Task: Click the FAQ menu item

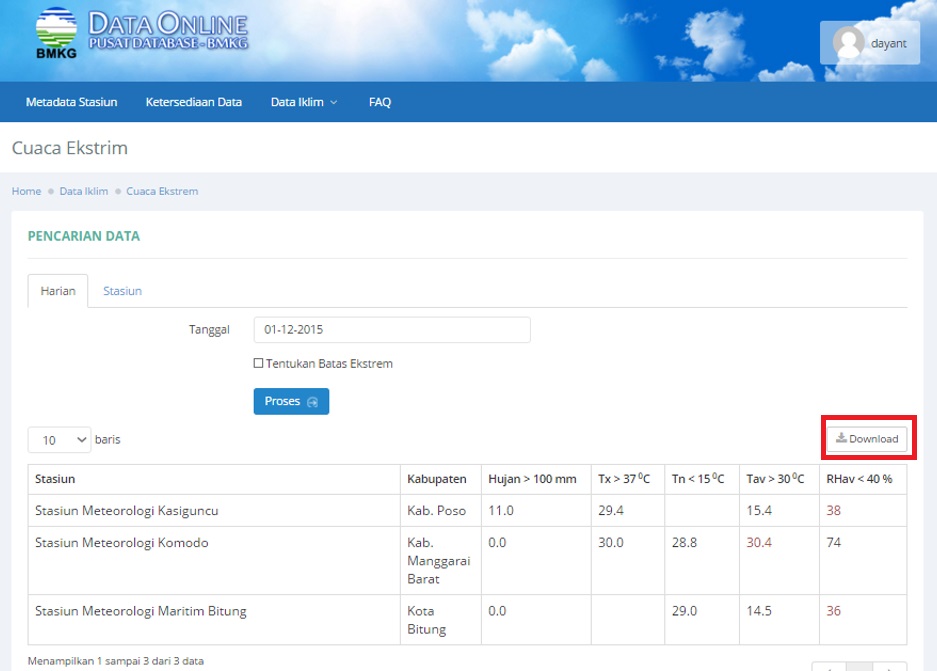Action: 380,102
